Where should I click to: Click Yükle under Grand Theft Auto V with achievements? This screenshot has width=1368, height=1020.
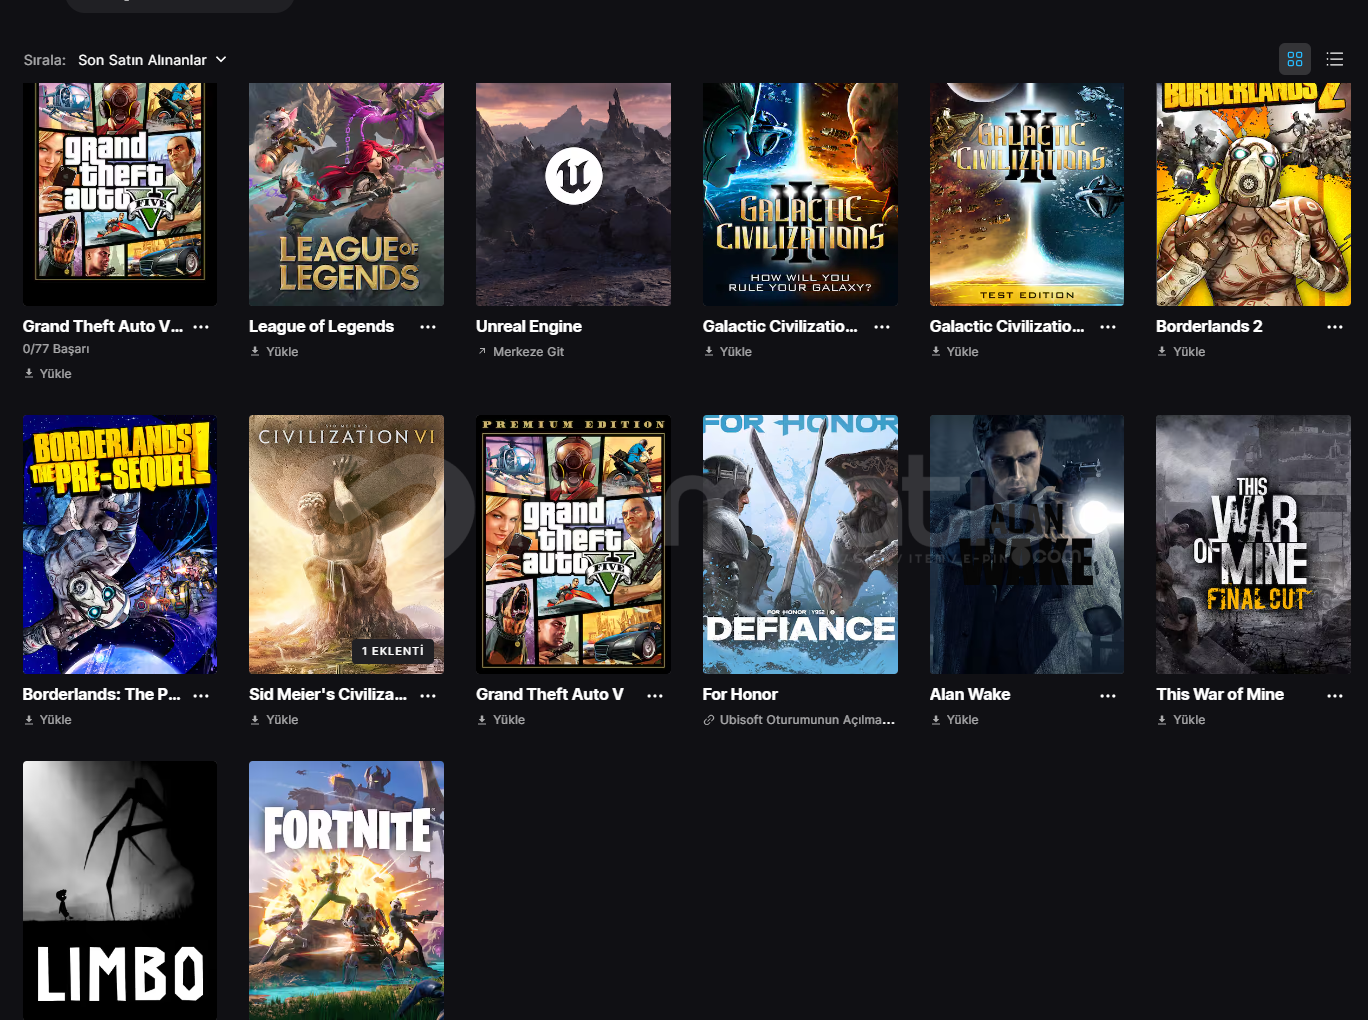point(47,373)
